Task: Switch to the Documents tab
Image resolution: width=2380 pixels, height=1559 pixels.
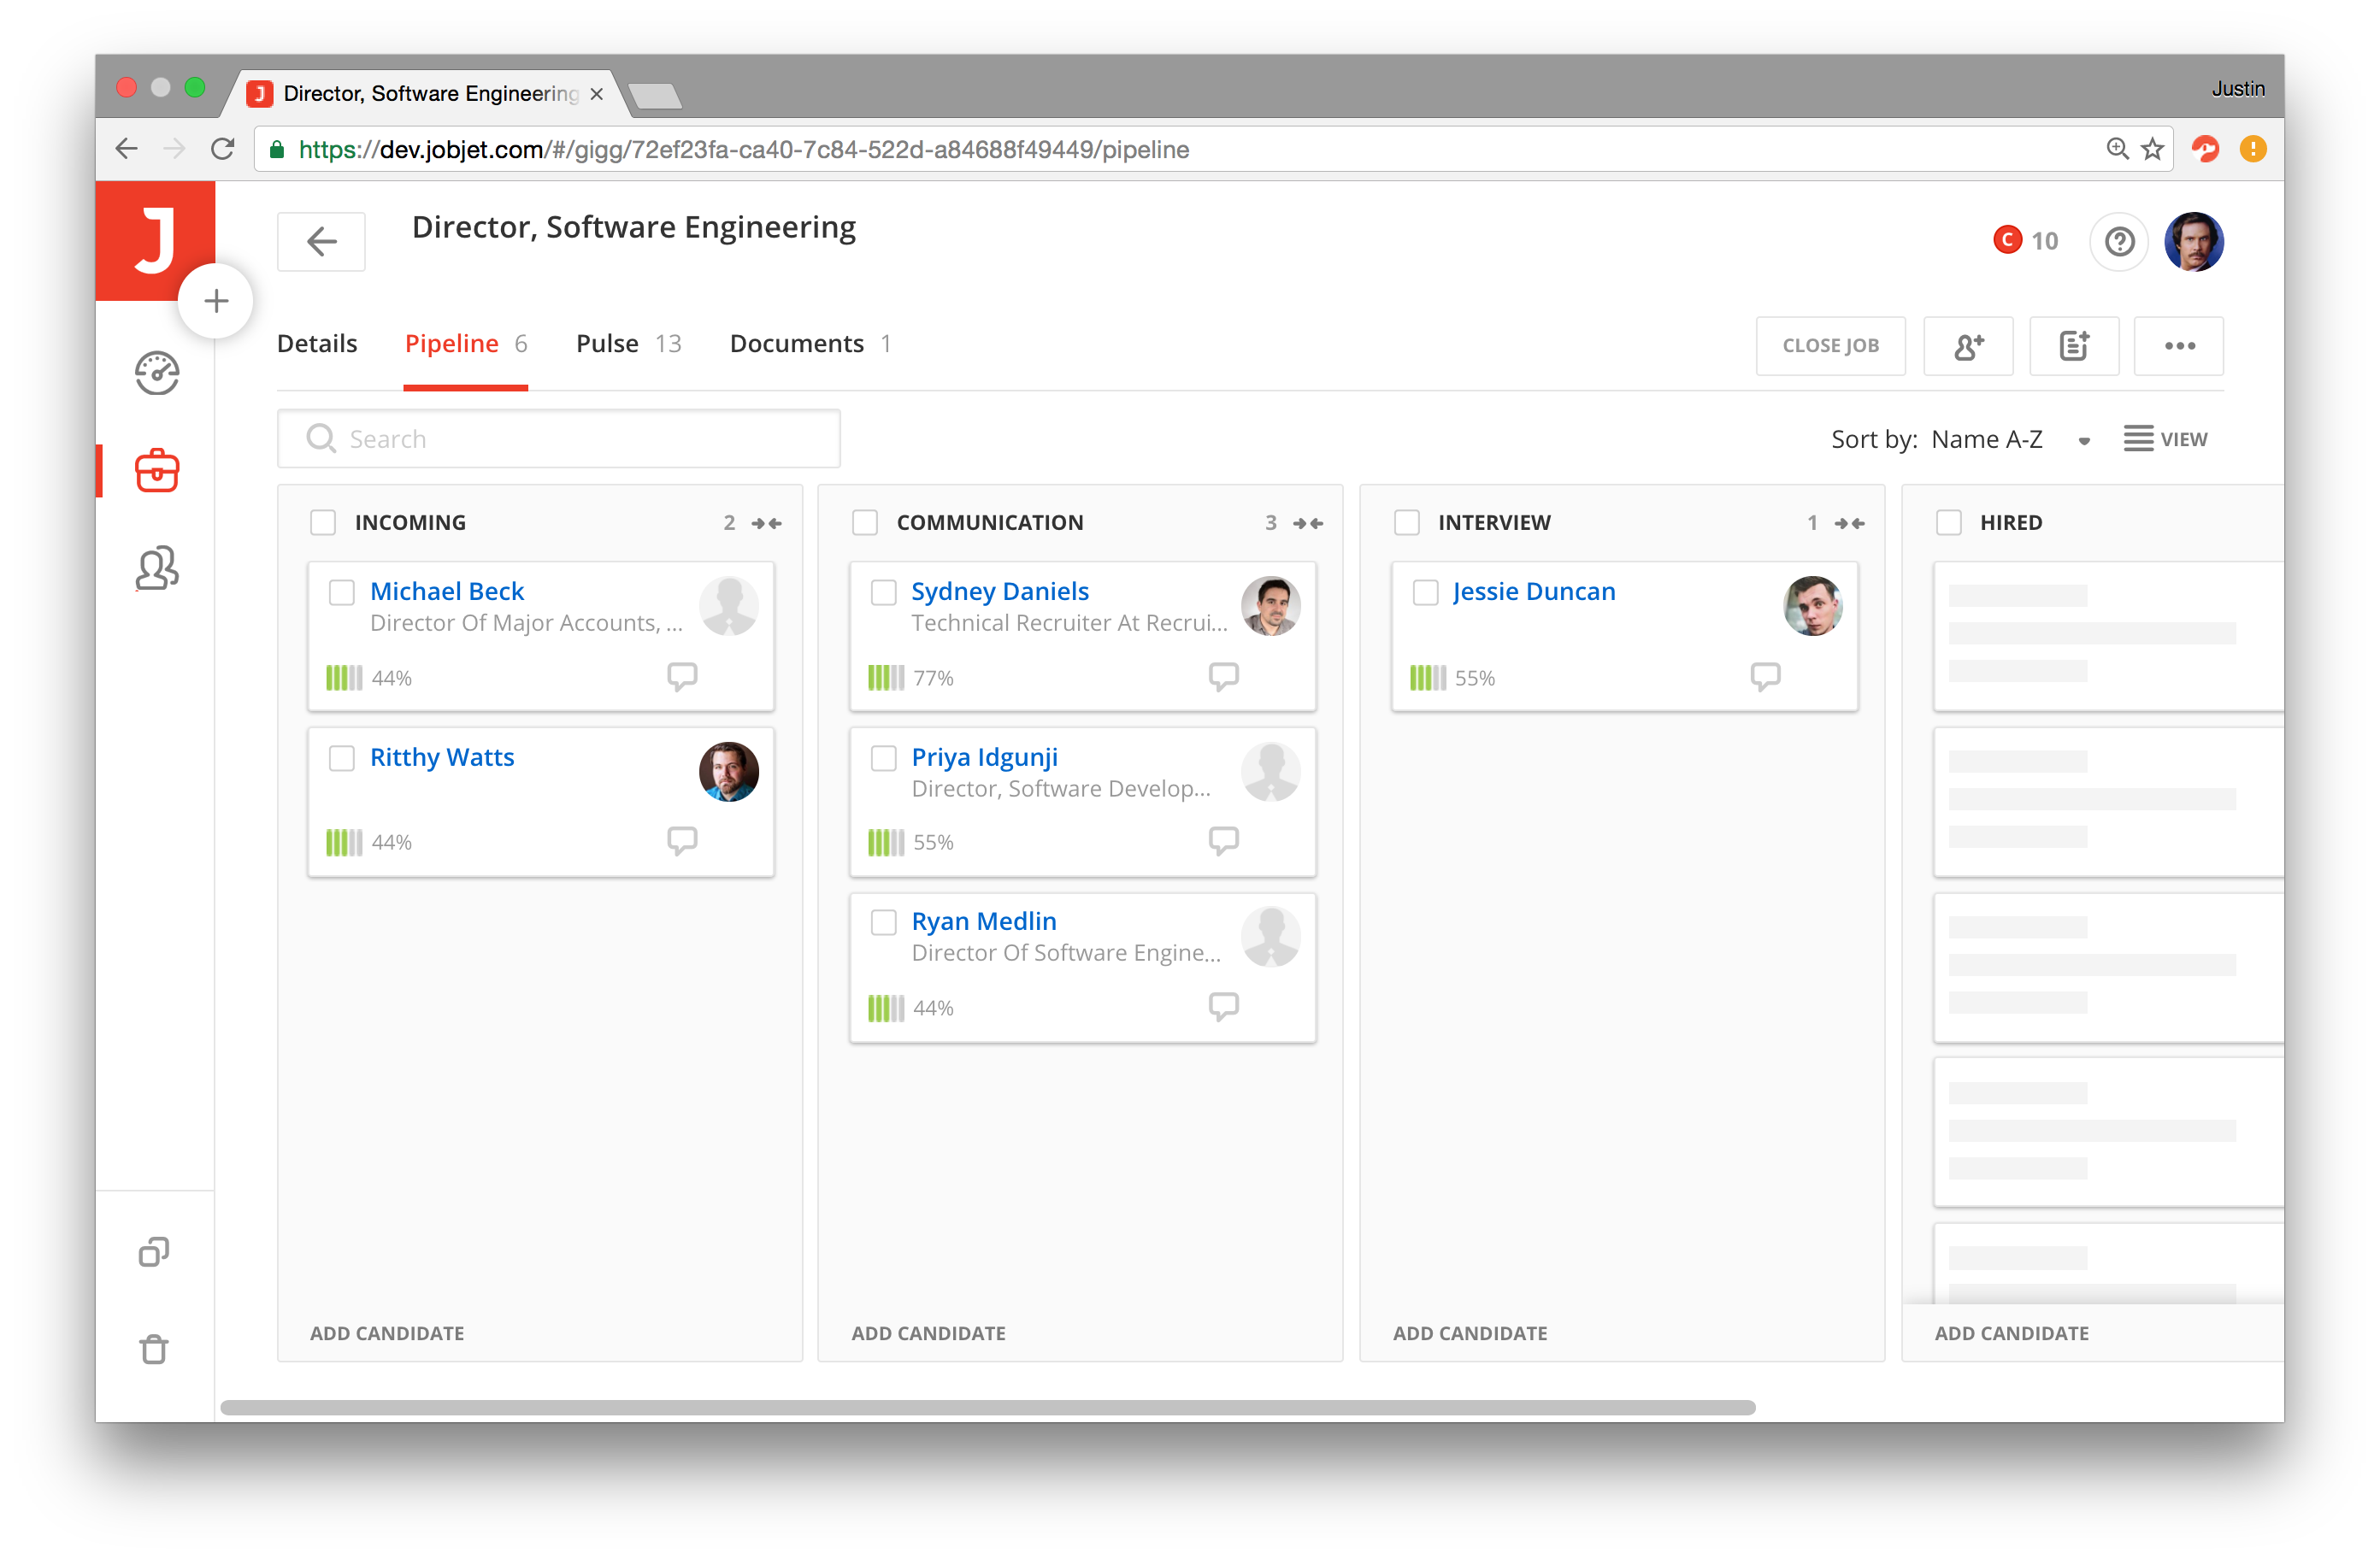Action: point(796,344)
